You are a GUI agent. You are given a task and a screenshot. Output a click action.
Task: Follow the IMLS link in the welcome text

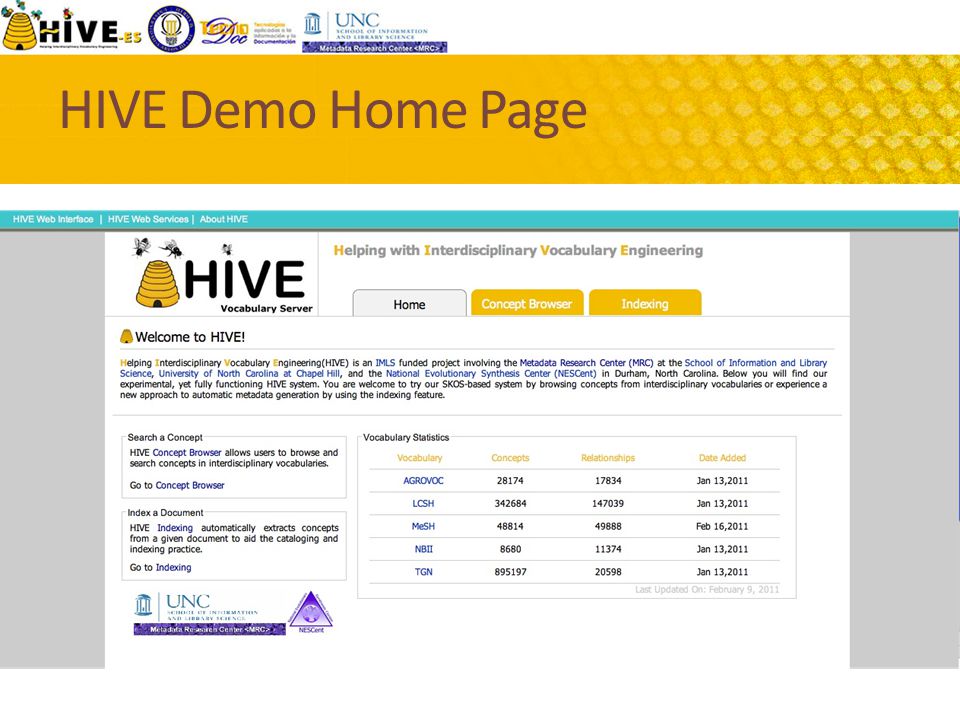click(385, 362)
